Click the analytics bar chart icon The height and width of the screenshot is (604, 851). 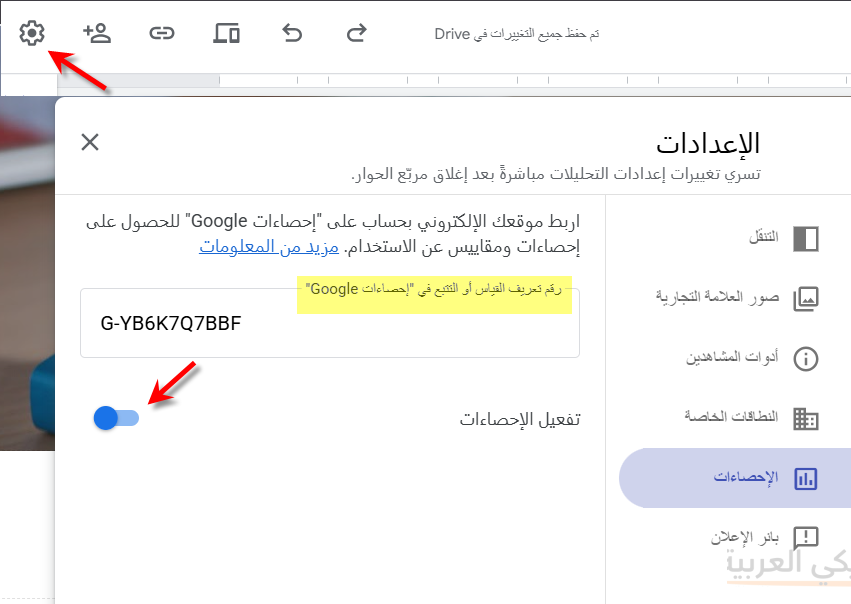805,479
